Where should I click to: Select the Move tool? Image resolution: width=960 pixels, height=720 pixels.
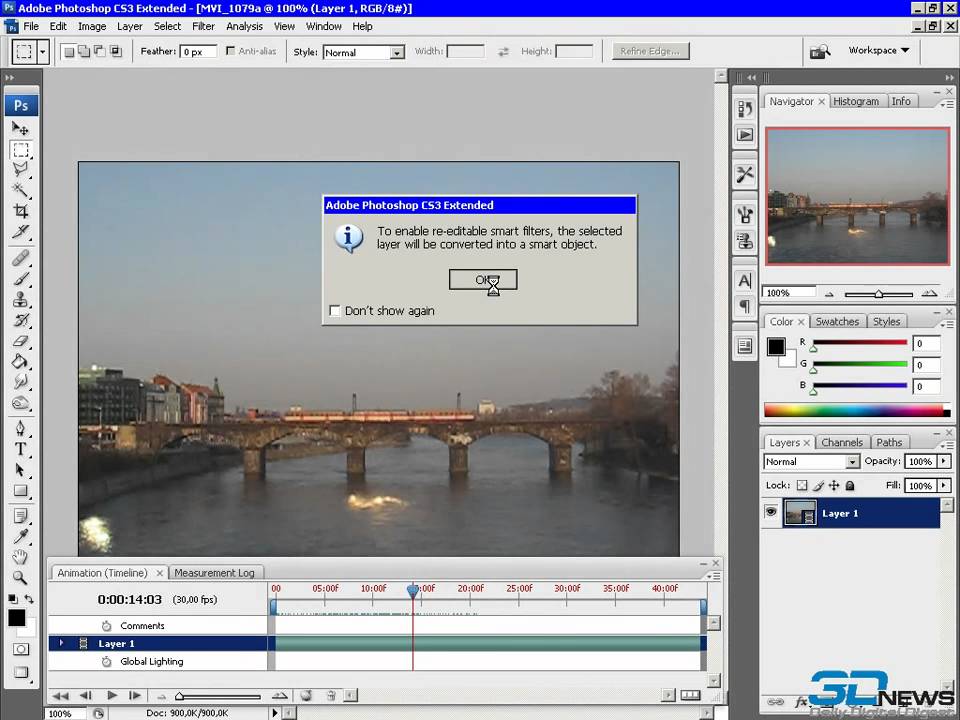tap(20, 129)
